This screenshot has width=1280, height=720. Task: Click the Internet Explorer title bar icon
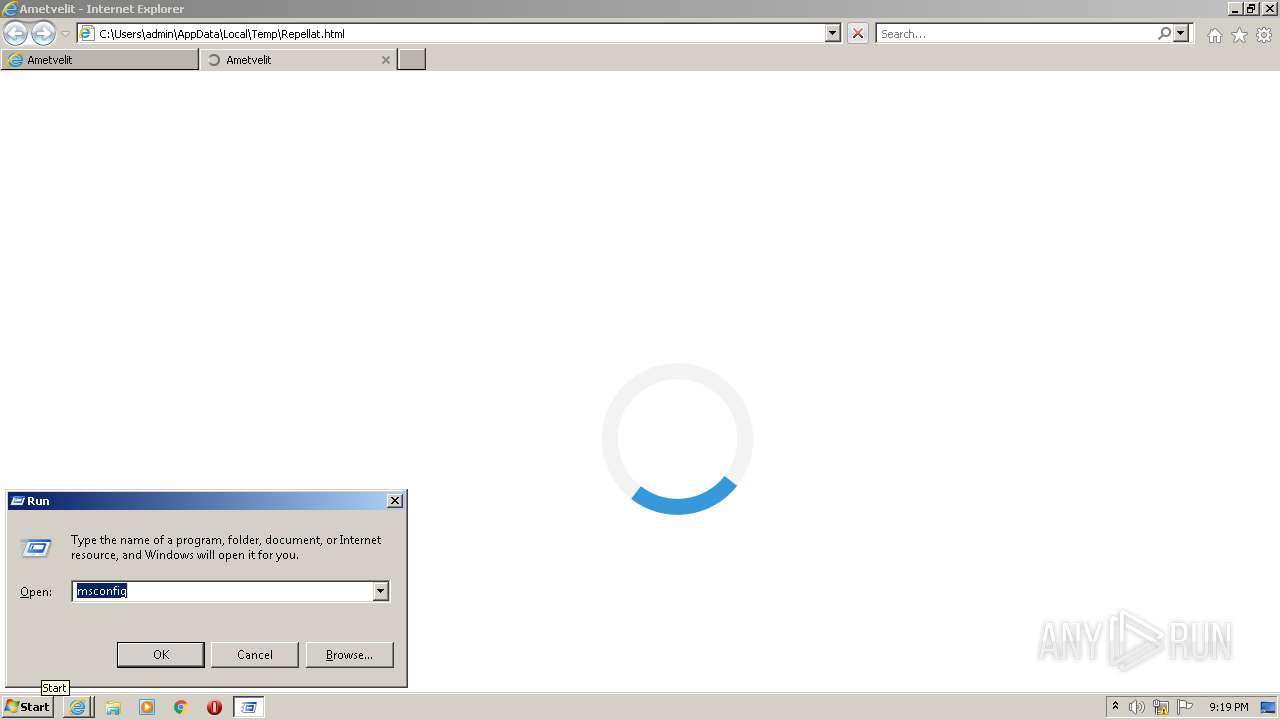[x=10, y=9]
